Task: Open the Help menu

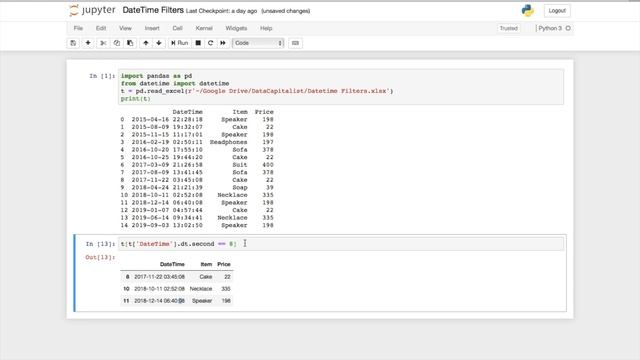Action: [x=266, y=28]
